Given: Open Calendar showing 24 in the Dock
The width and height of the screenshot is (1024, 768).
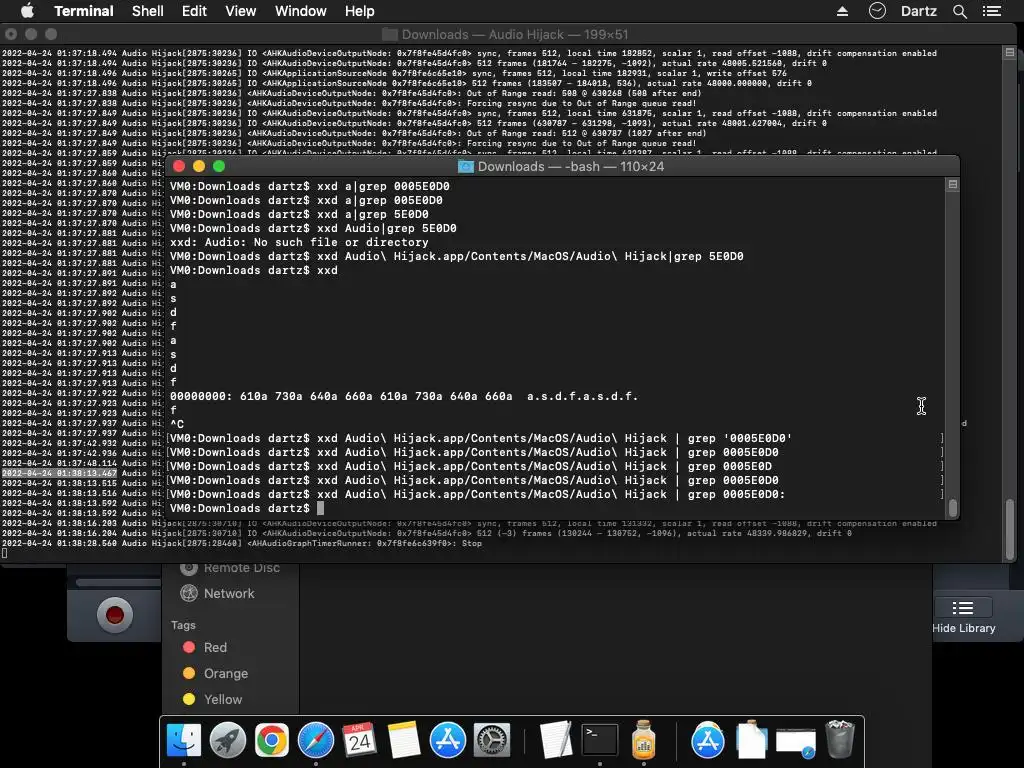Looking at the screenshot, I should (x=359, y=740).
